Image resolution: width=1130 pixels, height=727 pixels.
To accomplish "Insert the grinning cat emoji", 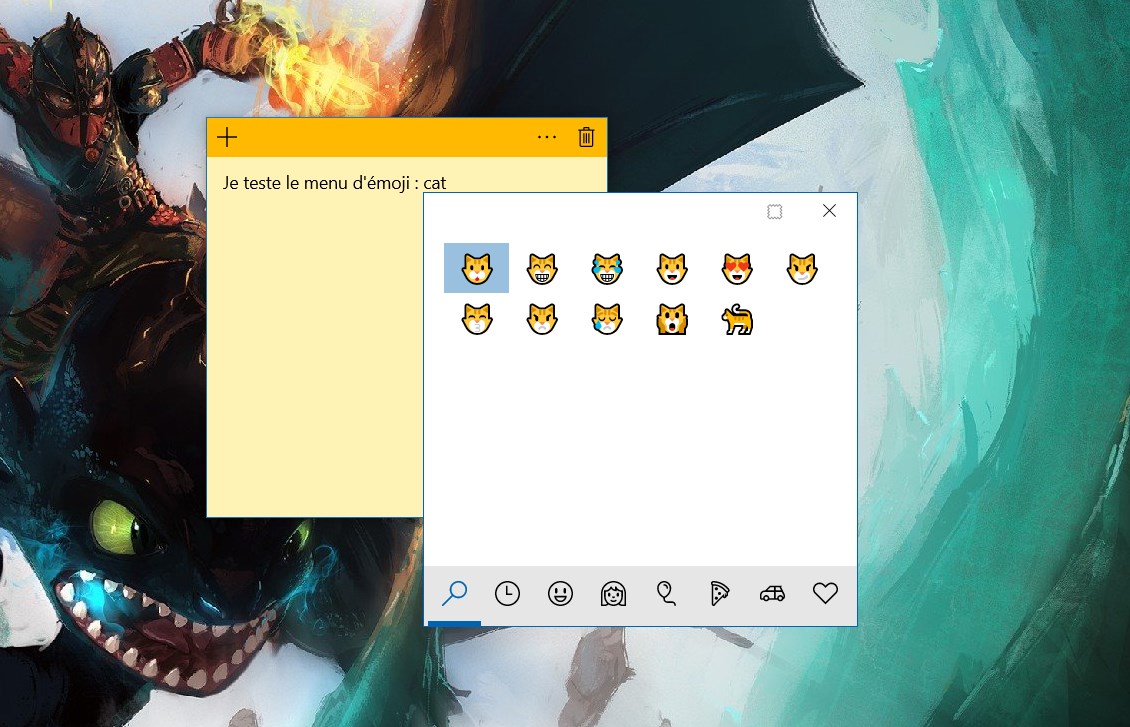I will [541, 268].
